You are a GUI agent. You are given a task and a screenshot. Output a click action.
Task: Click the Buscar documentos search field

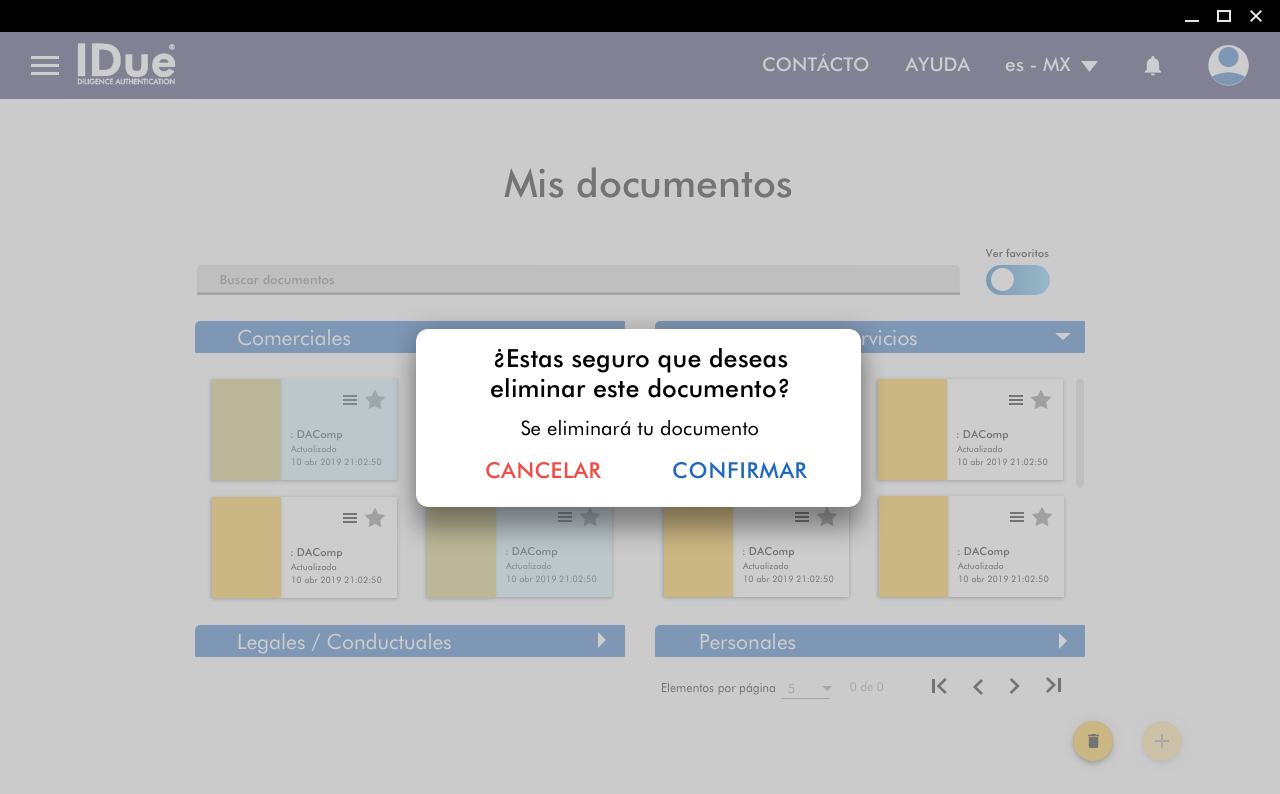coord(578,280)
